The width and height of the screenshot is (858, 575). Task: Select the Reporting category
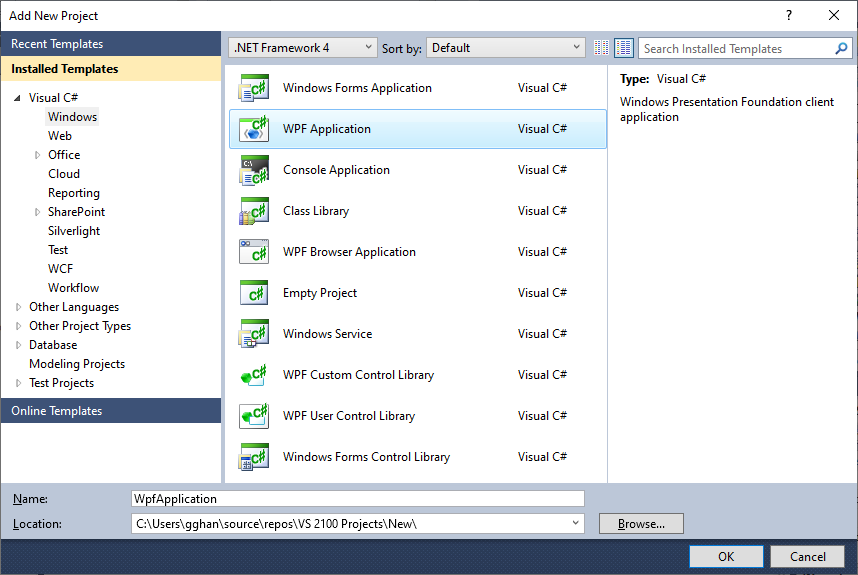click(74, 193)
